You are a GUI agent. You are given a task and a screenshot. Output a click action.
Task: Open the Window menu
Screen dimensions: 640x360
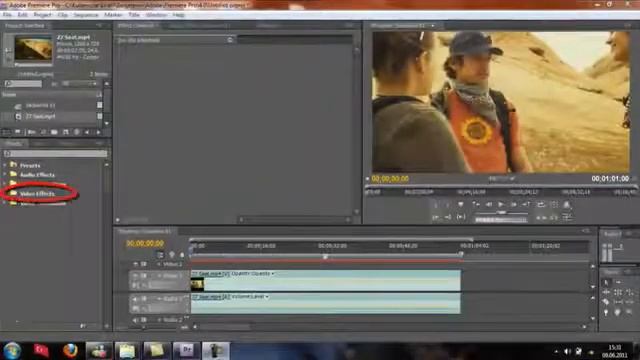(x=156, y=15)
